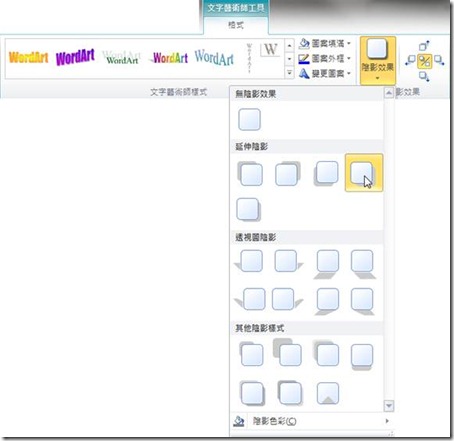454x441 pixels.
Task: Pick 延伸陰影 style with upper-right shadow
Action: click(x=287, y=174)
